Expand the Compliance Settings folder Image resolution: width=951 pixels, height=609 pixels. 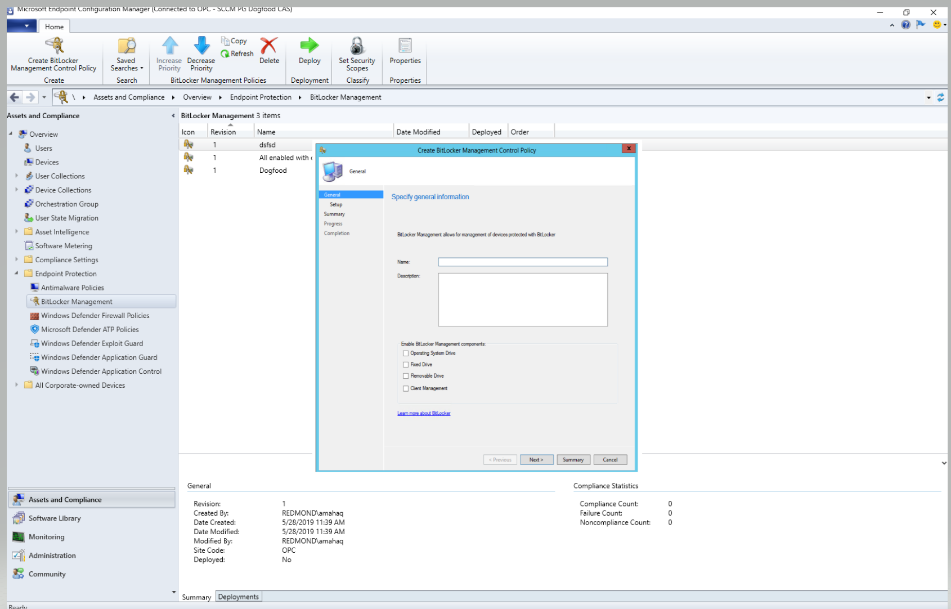coord(16,260)
